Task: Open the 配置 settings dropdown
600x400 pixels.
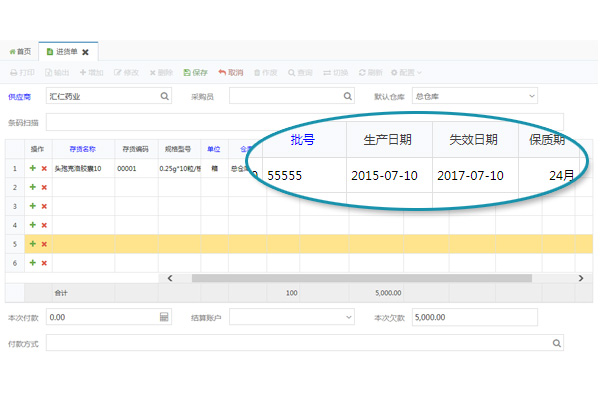Action: point(406,72)
